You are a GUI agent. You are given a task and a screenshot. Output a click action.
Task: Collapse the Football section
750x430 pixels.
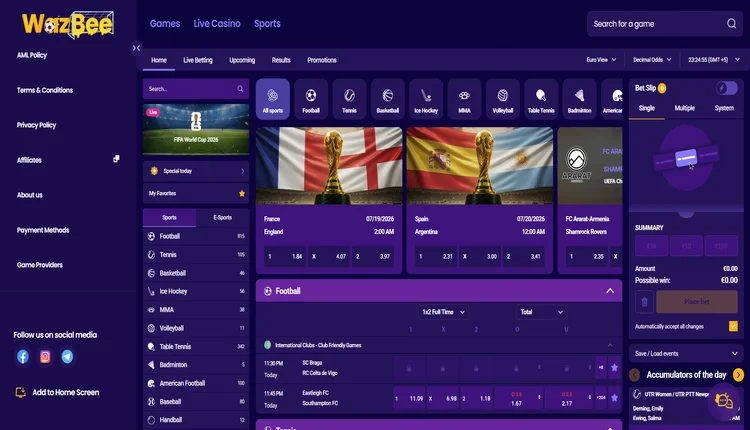coord(610,291)
